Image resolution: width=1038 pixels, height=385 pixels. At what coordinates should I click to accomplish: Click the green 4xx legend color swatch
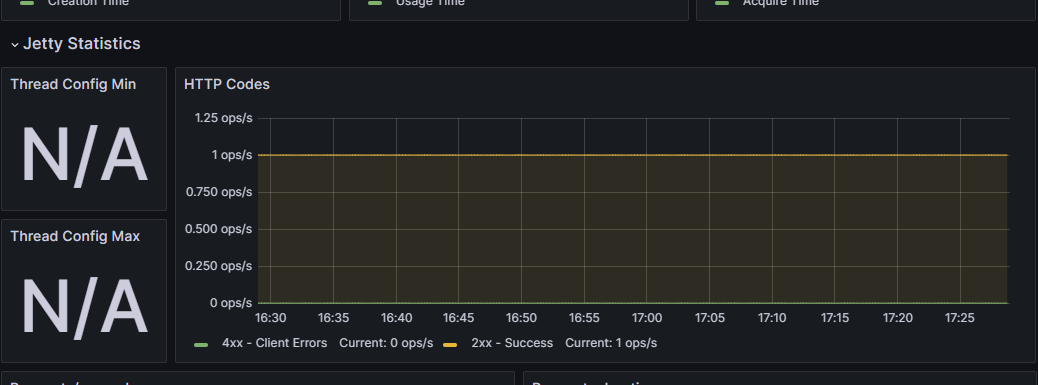(x=201, y=345)
